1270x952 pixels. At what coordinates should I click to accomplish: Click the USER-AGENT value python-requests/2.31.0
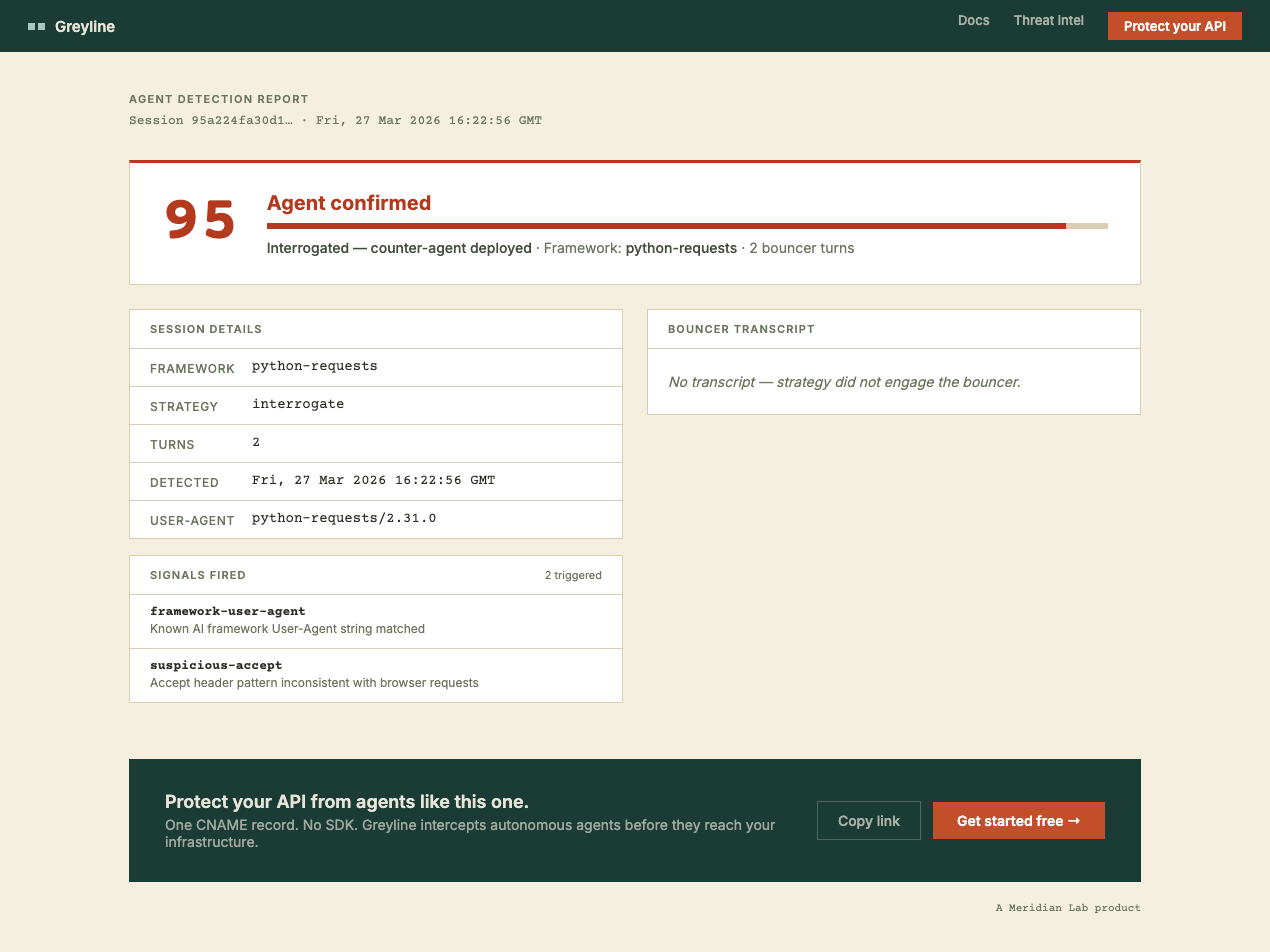pyautogui.click(x=344, y=518)
